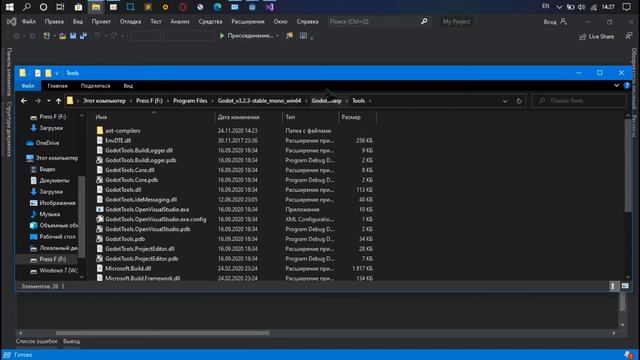This screenshot has width=640, height=360.
Task: Refresh the Tools folder view
Action: (x=519, y=101)
